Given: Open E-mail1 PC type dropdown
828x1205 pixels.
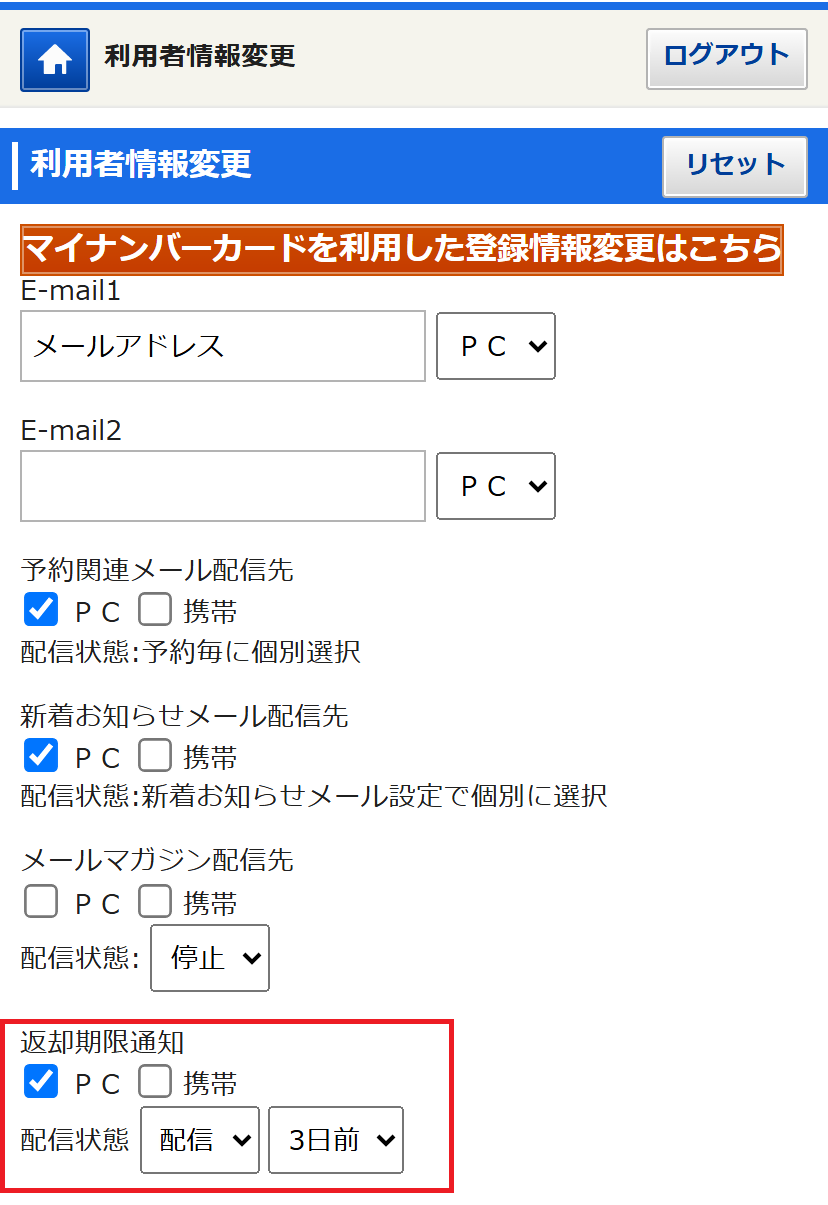Looking at the screenshot, I should tap(496, 346).
